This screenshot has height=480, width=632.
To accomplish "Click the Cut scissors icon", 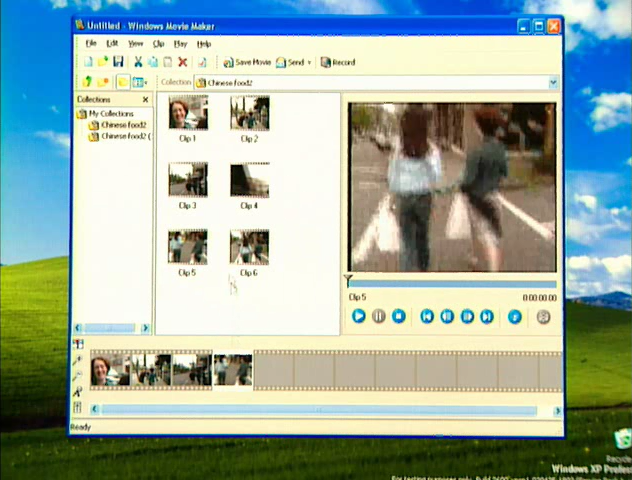I will (138, 62).
